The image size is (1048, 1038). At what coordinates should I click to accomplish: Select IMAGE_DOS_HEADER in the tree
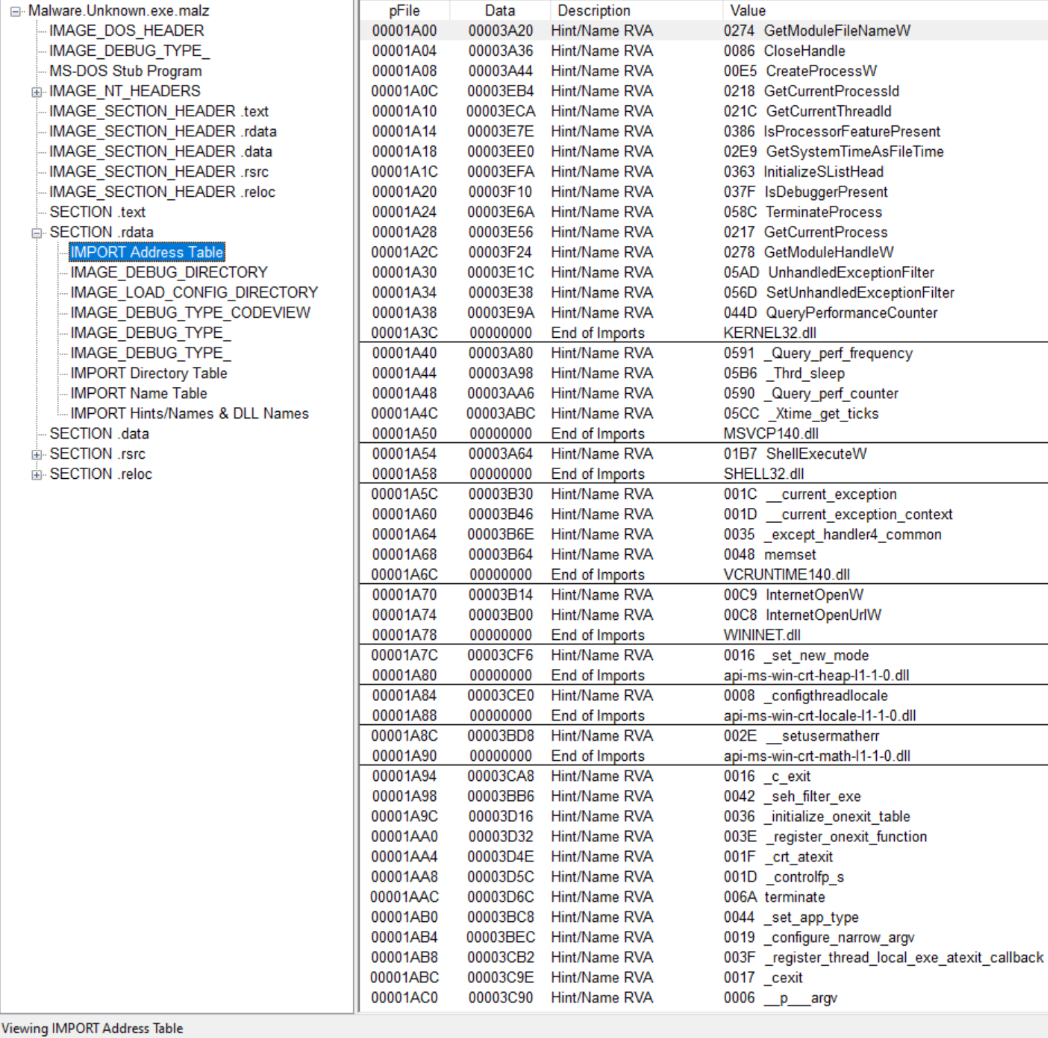point(126,31)
